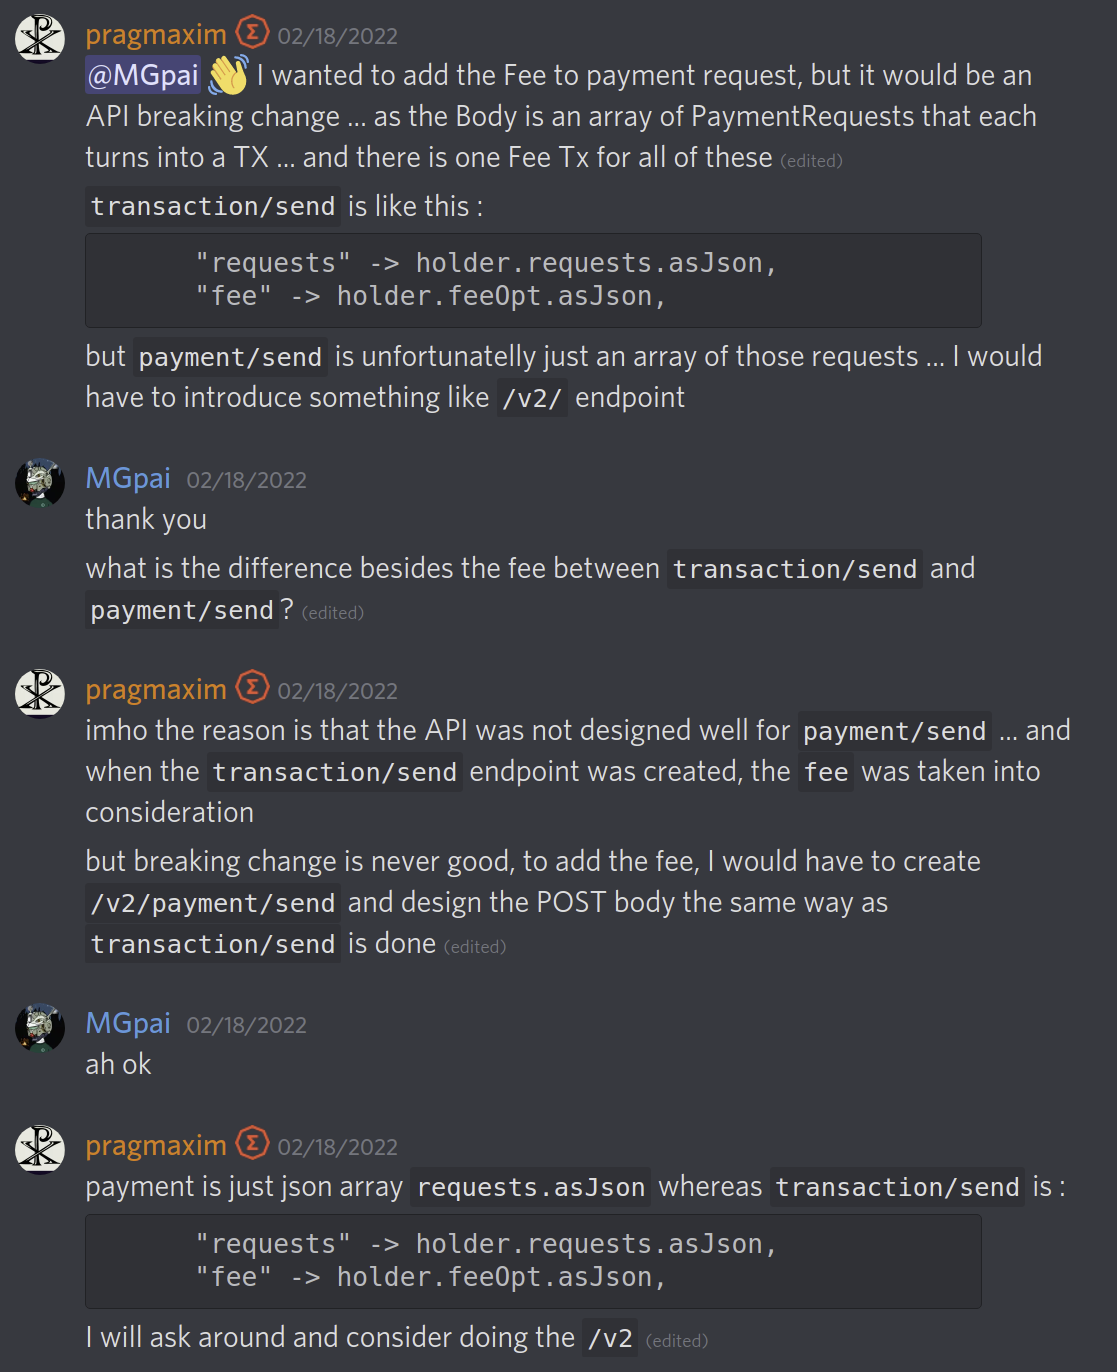This screenshot has width=1117, height=1372.
Task: Click MGpai's avatar beside 'ah ok'
Action: [x=39, y=1027]
